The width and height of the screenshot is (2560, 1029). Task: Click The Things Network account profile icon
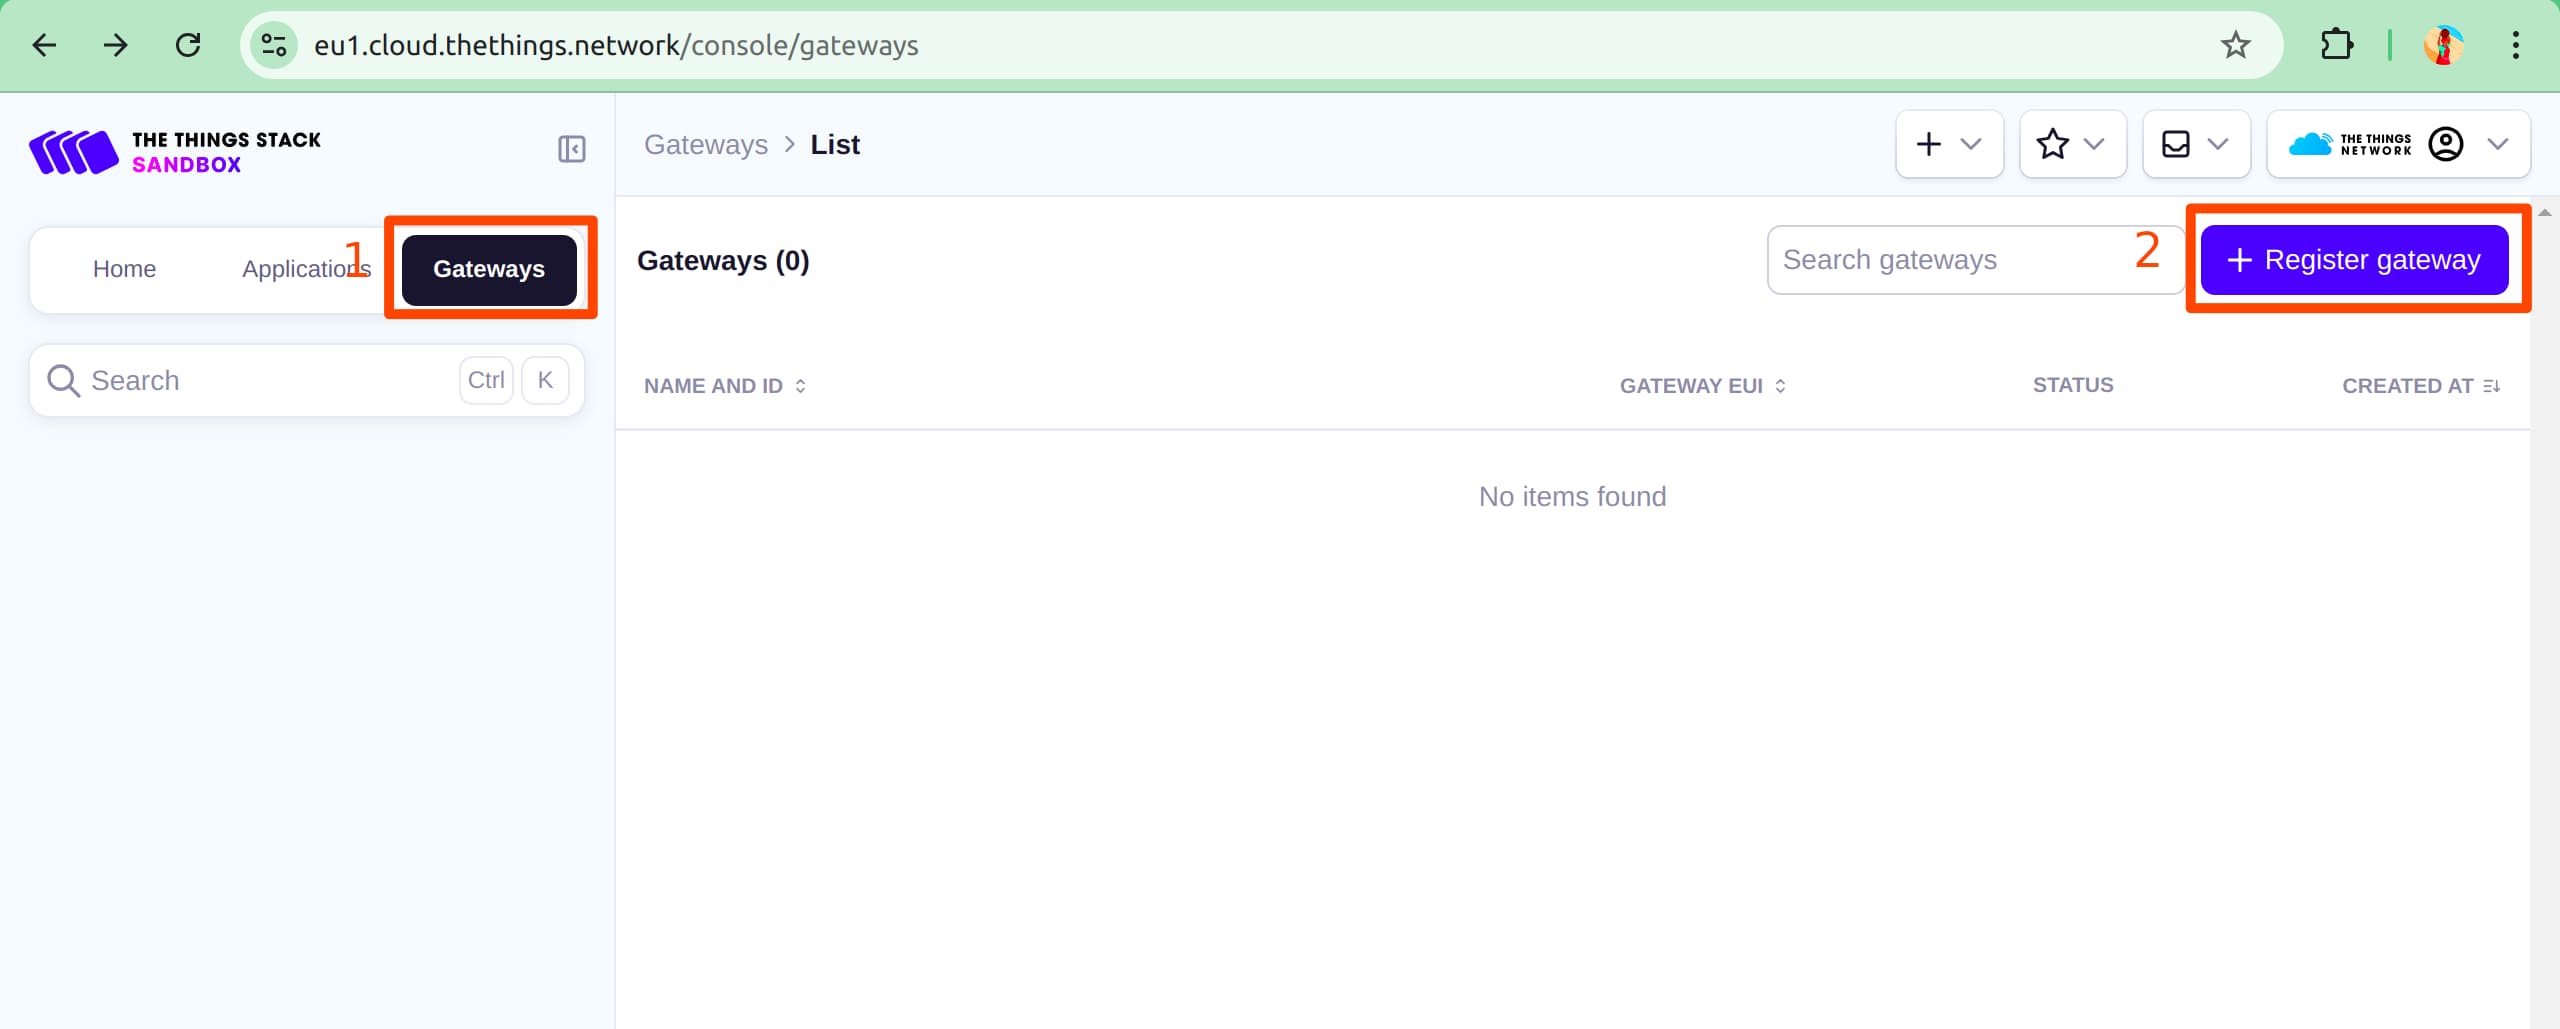[2446, 144]
